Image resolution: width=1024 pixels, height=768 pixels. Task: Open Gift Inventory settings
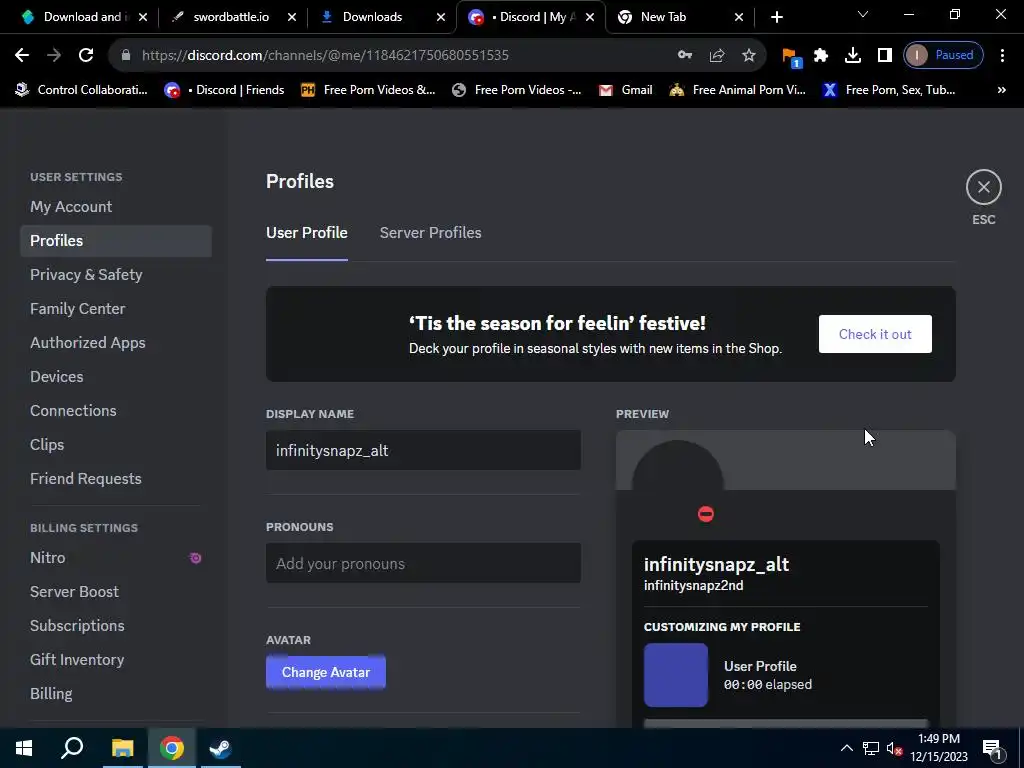coord(116,660)
